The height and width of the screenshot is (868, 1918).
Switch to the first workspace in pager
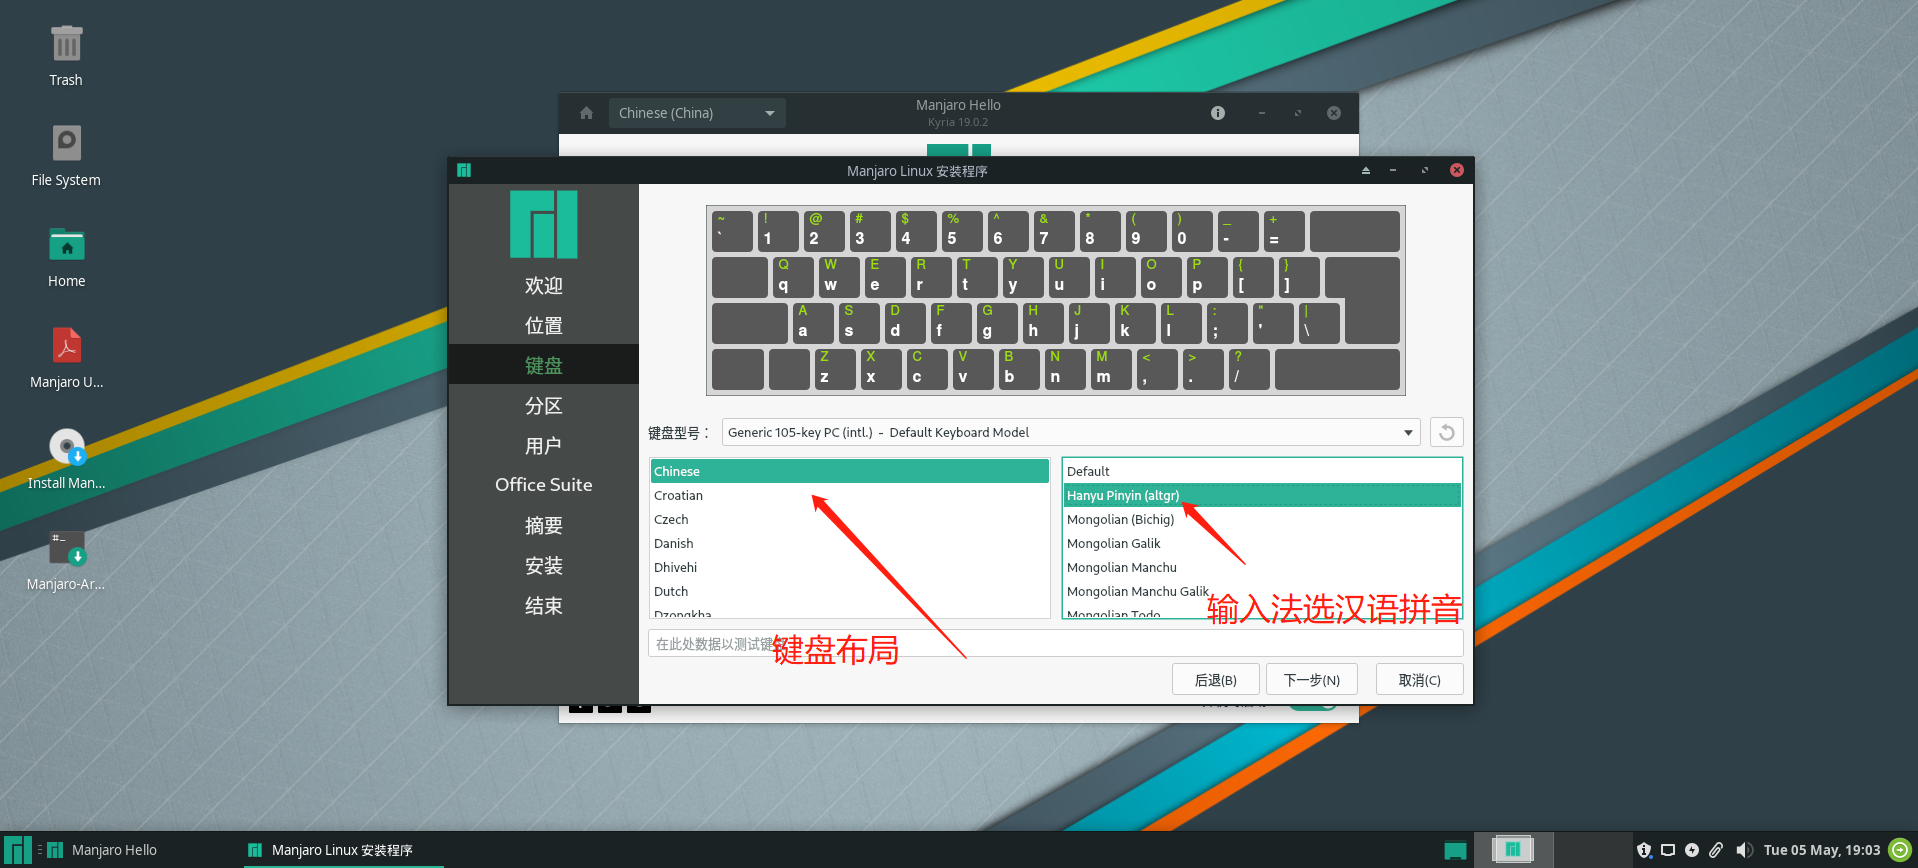pos(1512,850)
